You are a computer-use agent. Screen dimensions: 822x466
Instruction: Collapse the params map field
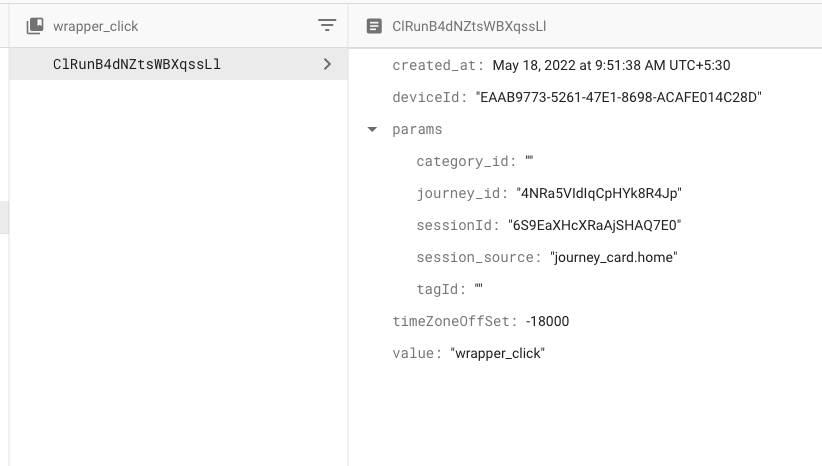tap(372, 129)
